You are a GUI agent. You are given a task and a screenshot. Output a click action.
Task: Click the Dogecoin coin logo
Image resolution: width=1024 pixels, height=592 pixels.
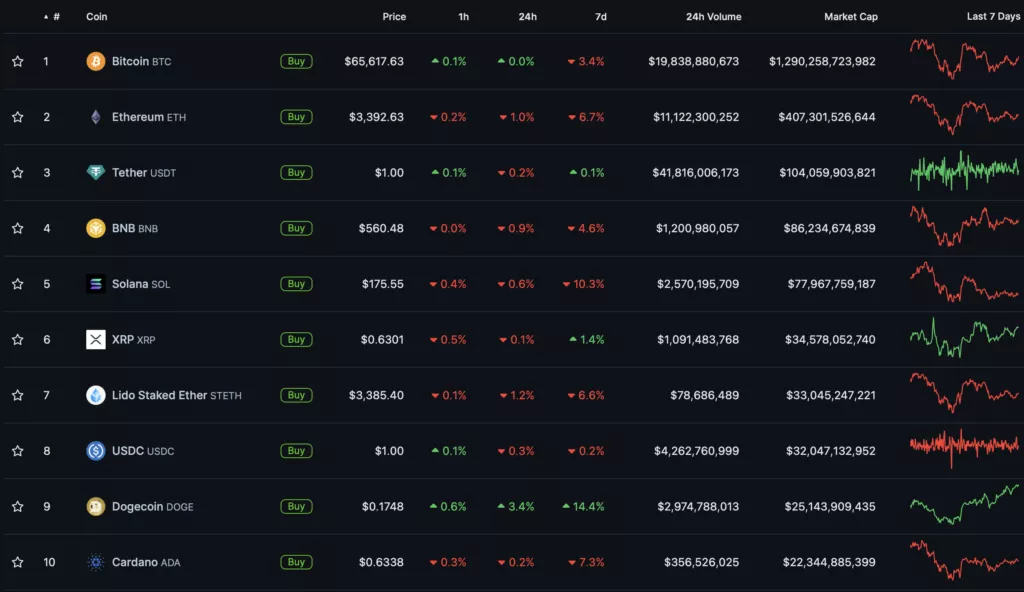pyautogui.click(x=95, y=506)
